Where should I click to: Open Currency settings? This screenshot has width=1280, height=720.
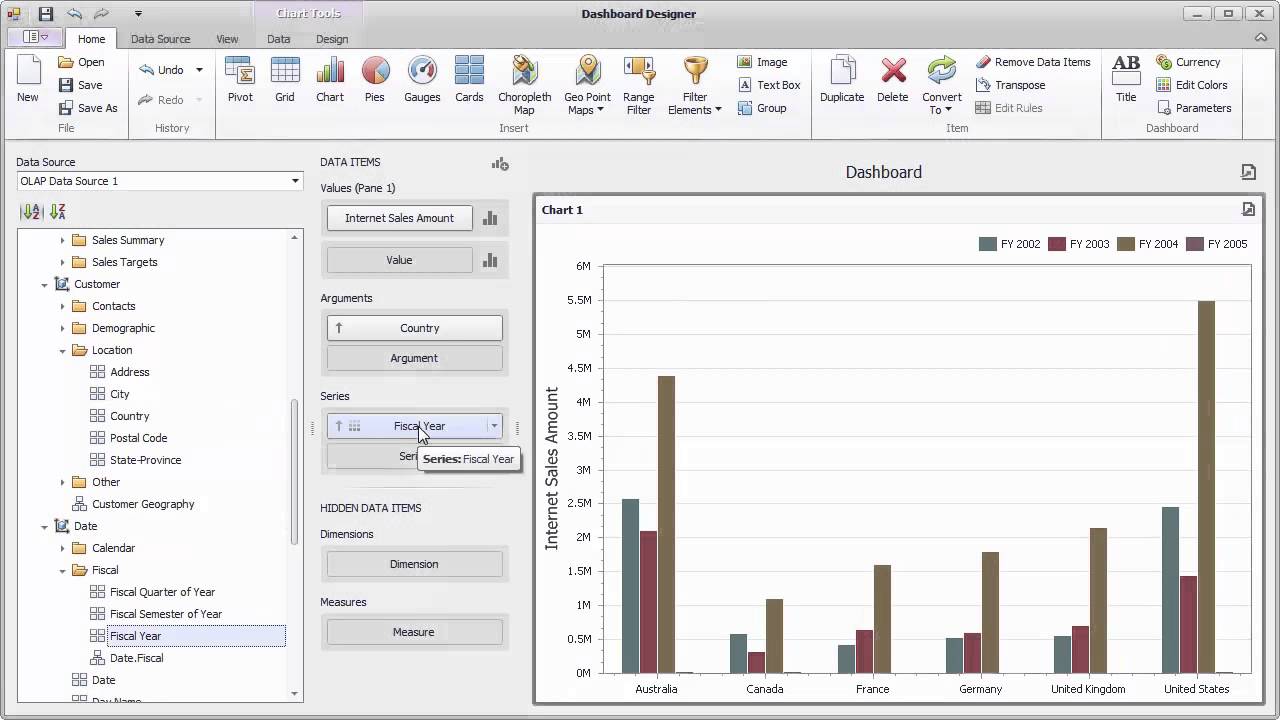pyautogui.click(x=1188, y=62)
